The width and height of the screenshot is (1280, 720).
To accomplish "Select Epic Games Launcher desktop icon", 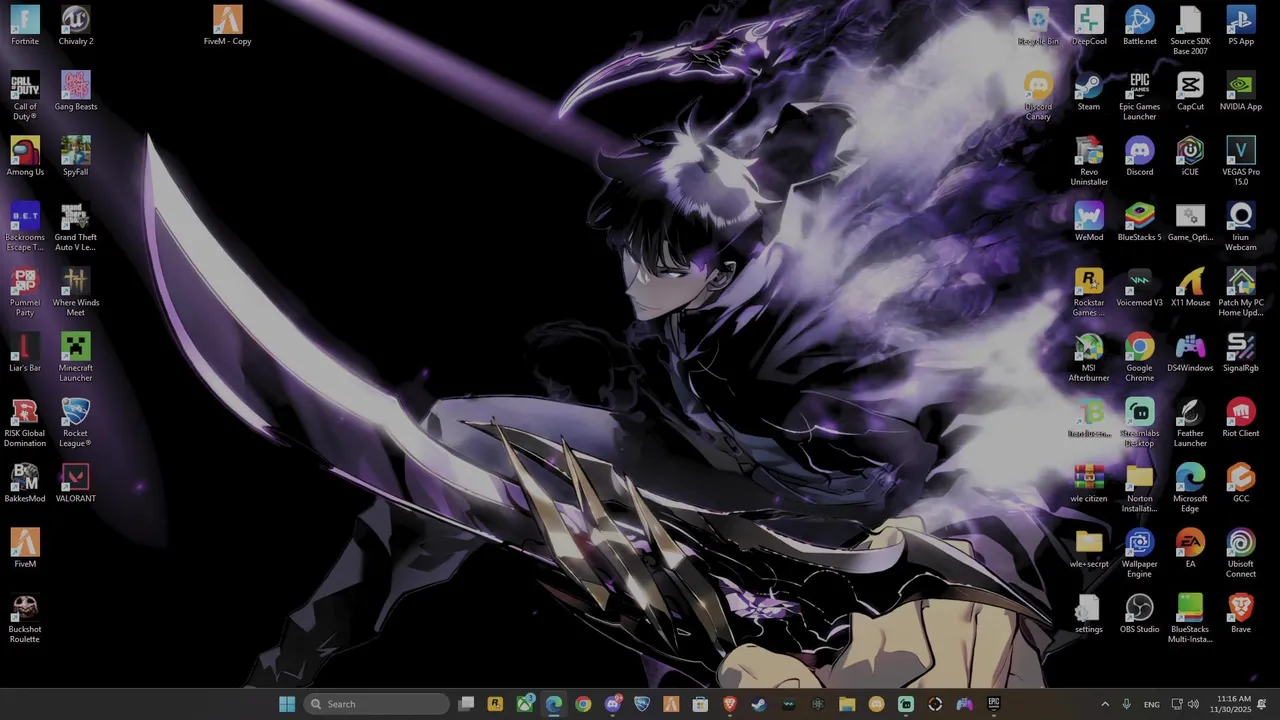I will click(x=1140, y=96).
